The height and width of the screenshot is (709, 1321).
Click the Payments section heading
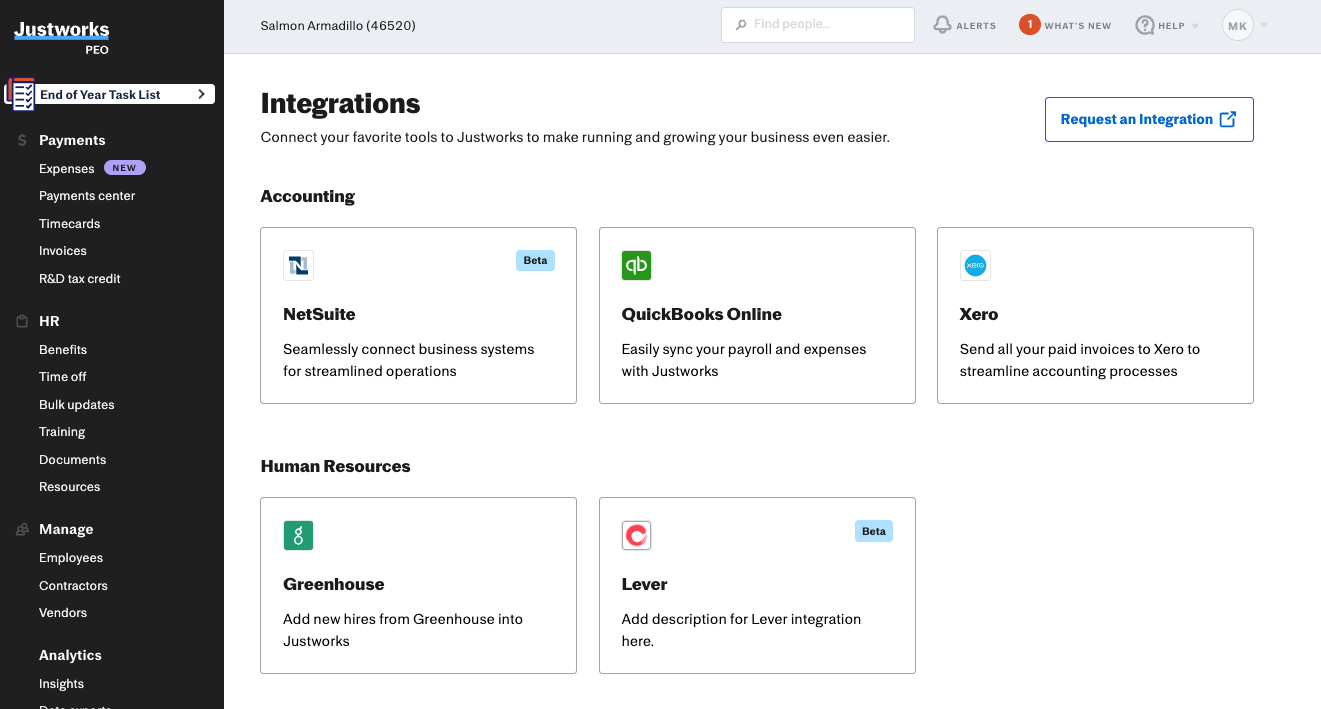tap(72, 141)
